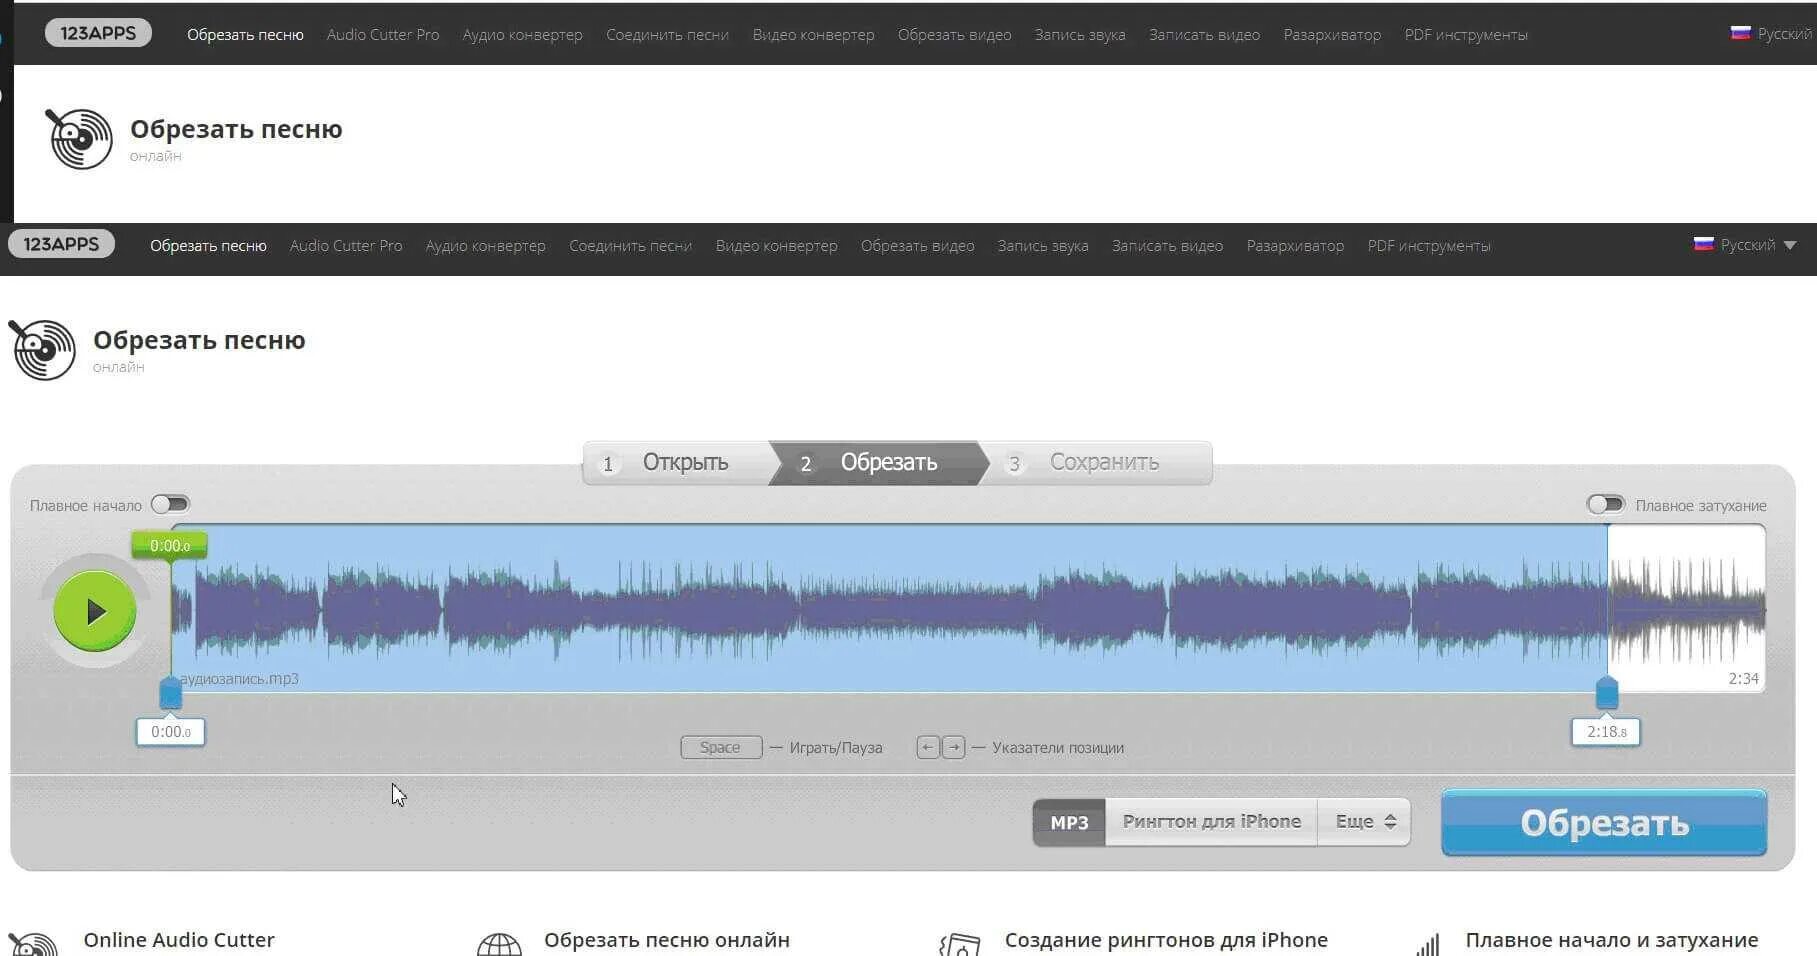This screenshot has width=1817, height=956.
Task: Click the start time field showing 0:00.0
Action: pos(170,732)
